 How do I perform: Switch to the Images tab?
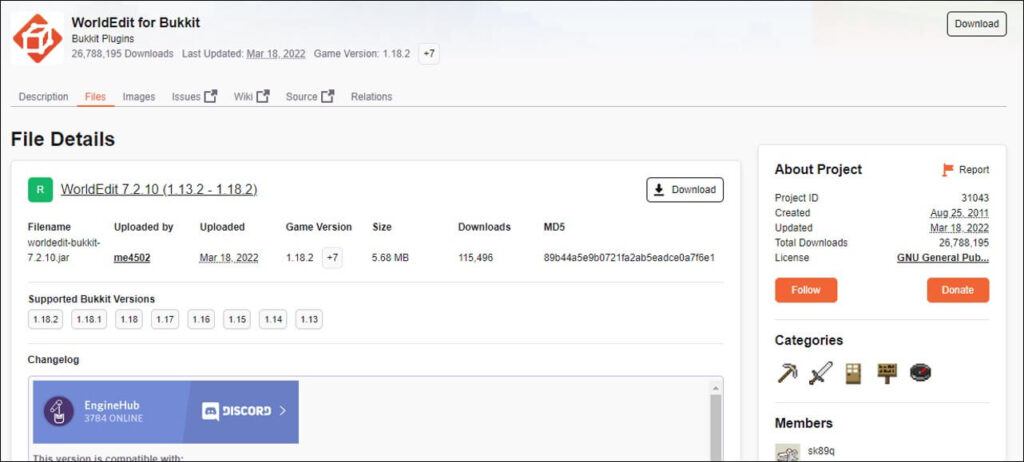(139, 97)
